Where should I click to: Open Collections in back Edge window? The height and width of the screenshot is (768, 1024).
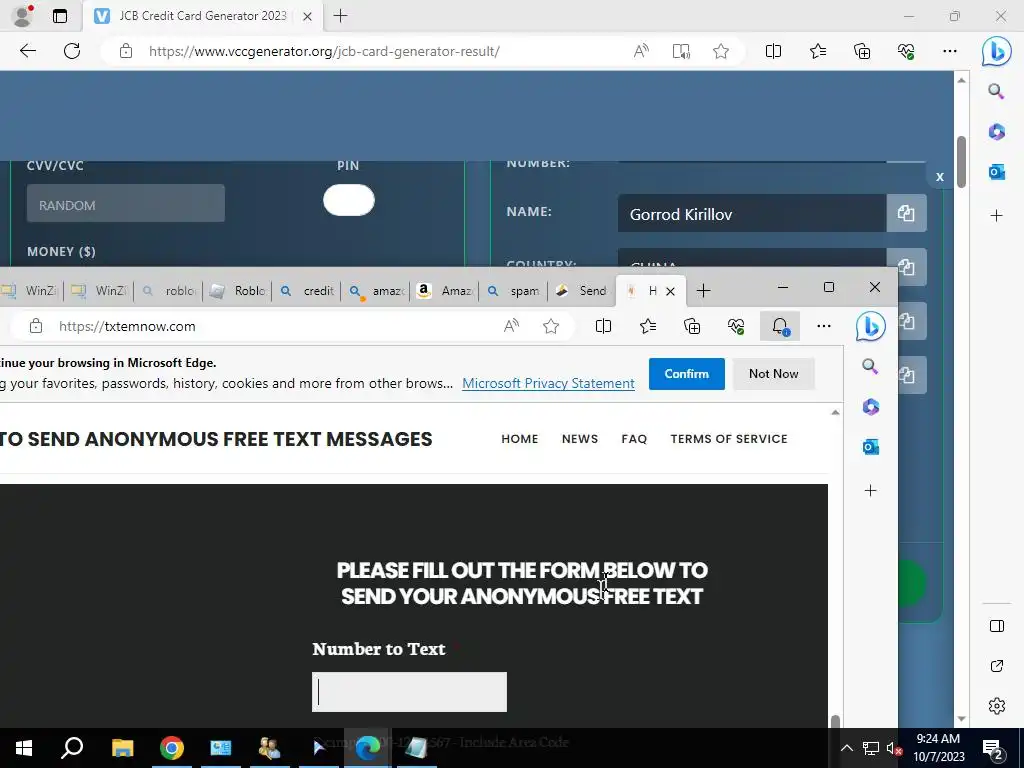tap(862, 51)
